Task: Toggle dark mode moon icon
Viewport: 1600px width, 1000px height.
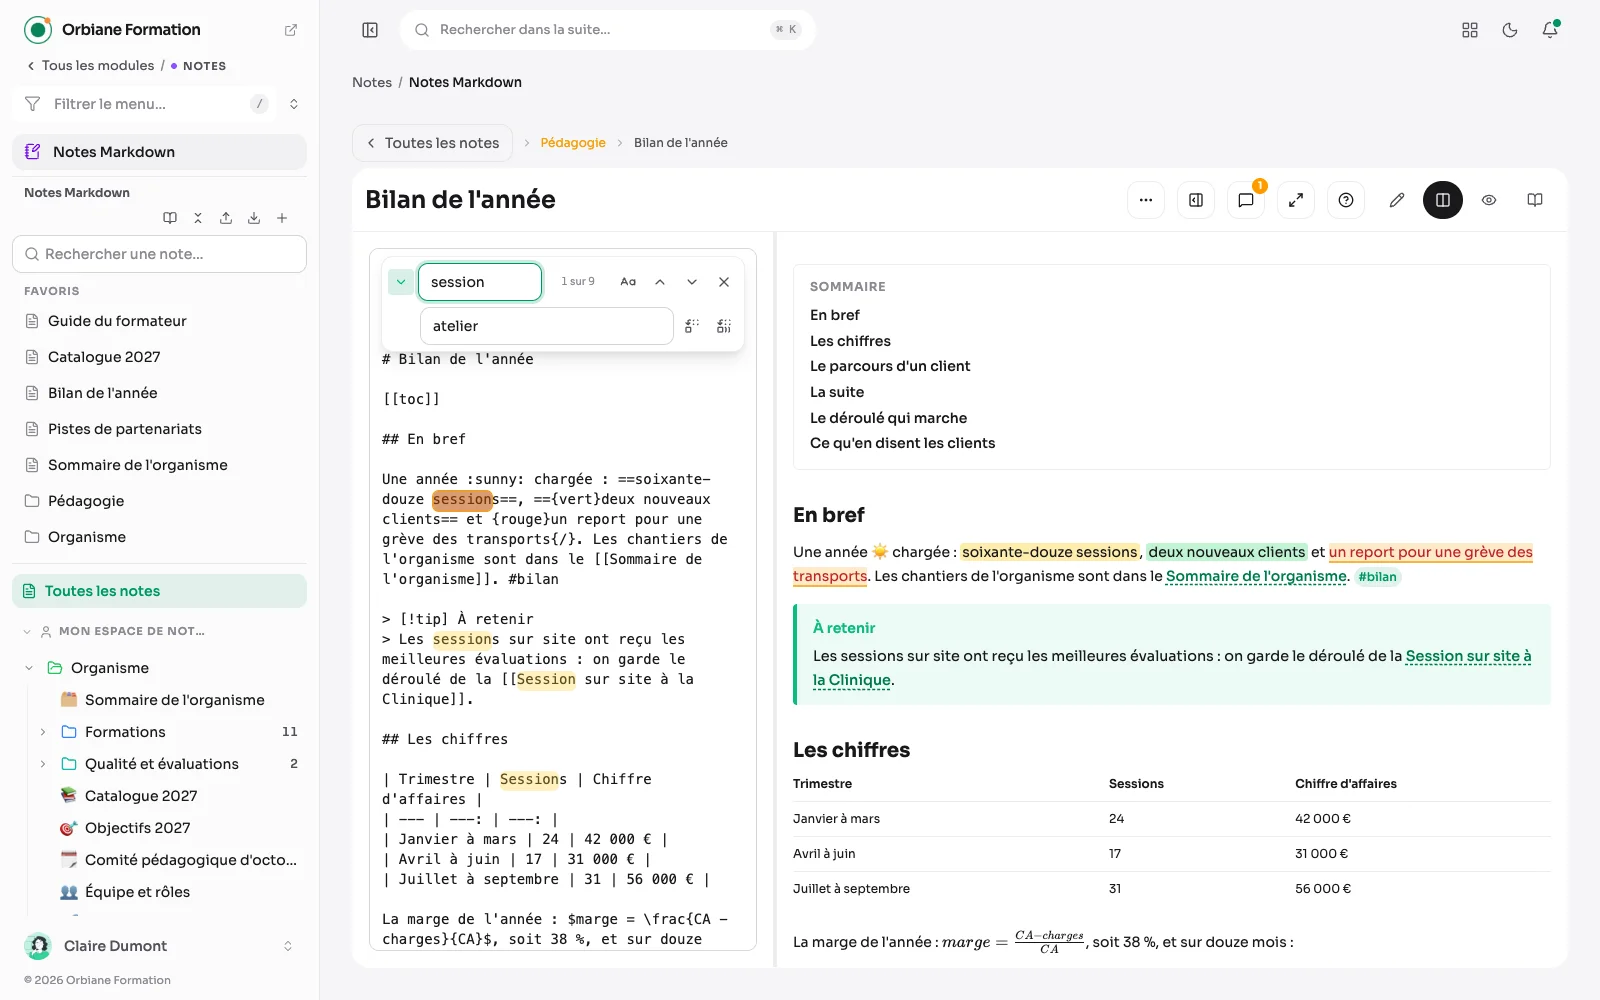Action: click(1510, 30)
